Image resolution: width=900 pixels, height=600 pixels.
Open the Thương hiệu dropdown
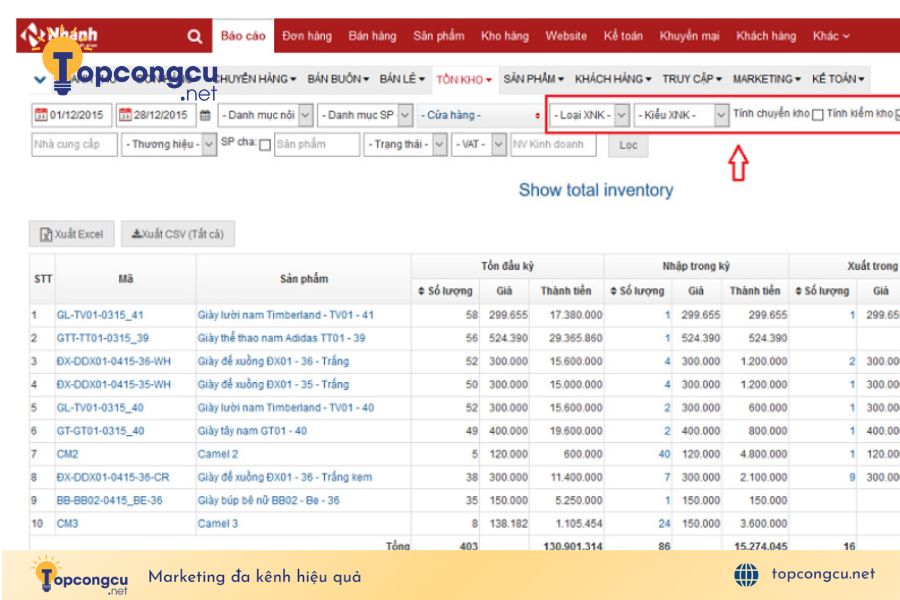(x=169, y=145)
